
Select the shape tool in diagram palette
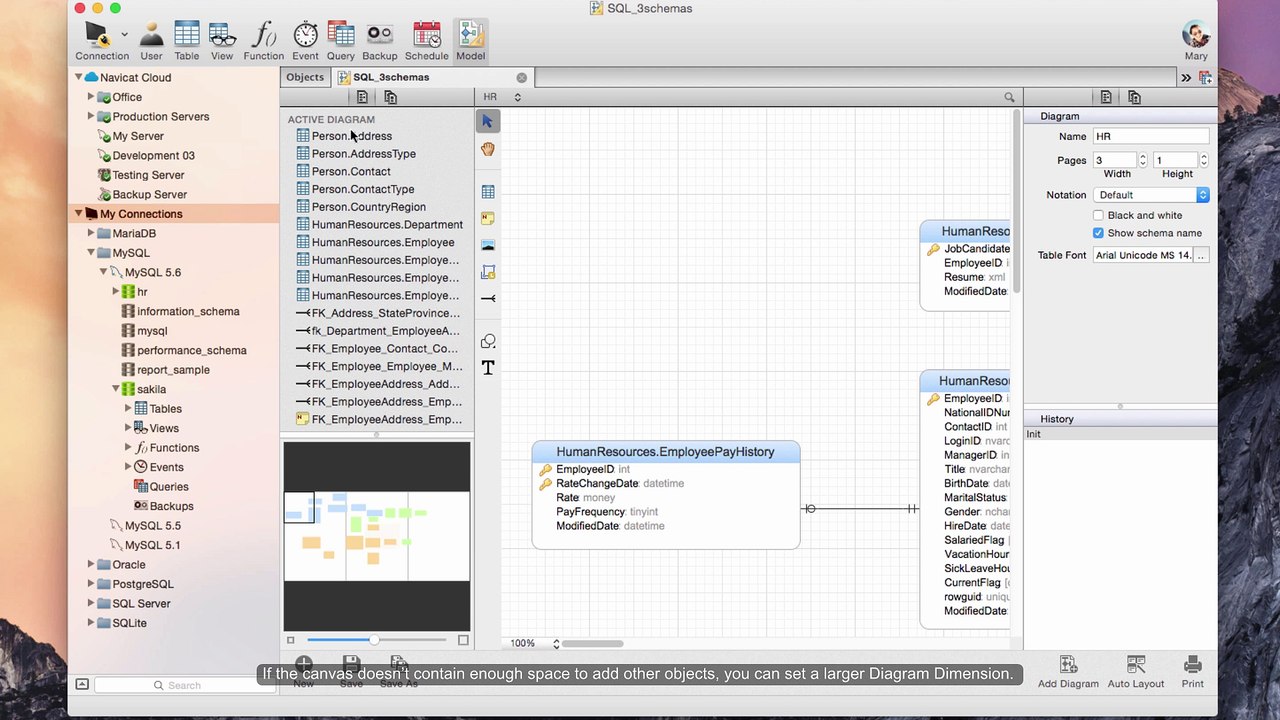(488, 341)
